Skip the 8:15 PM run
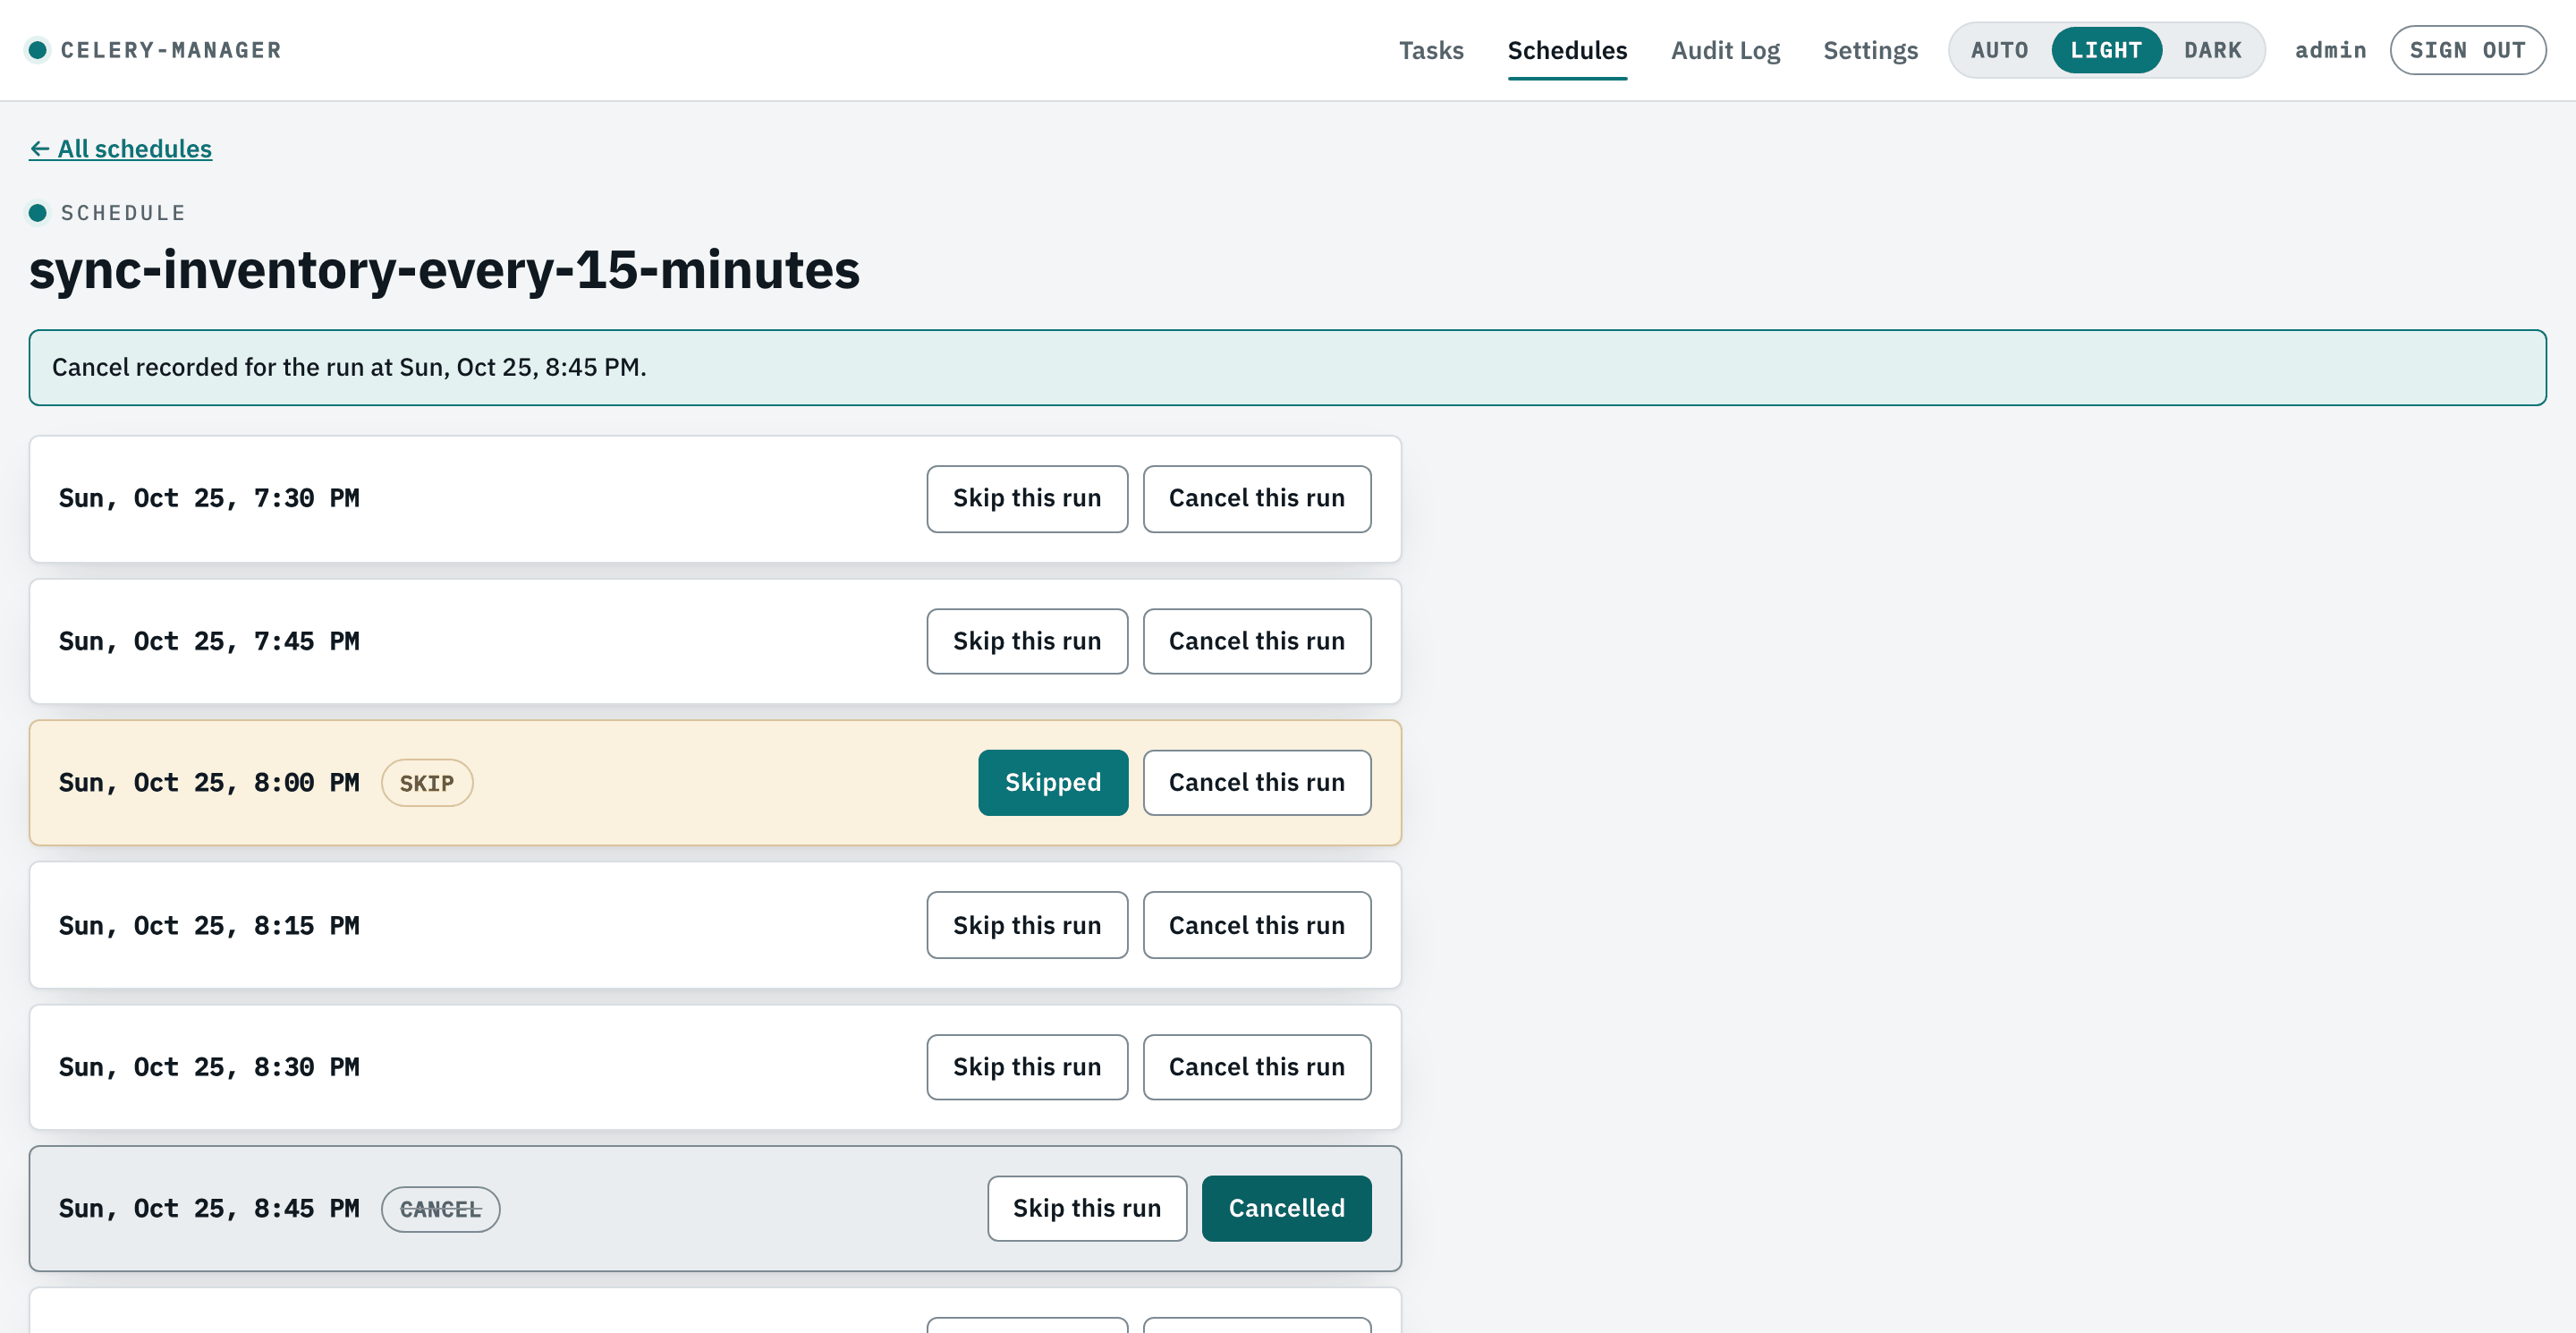The width and height of the screenshot is (2576, 1333). (1027, 925)
